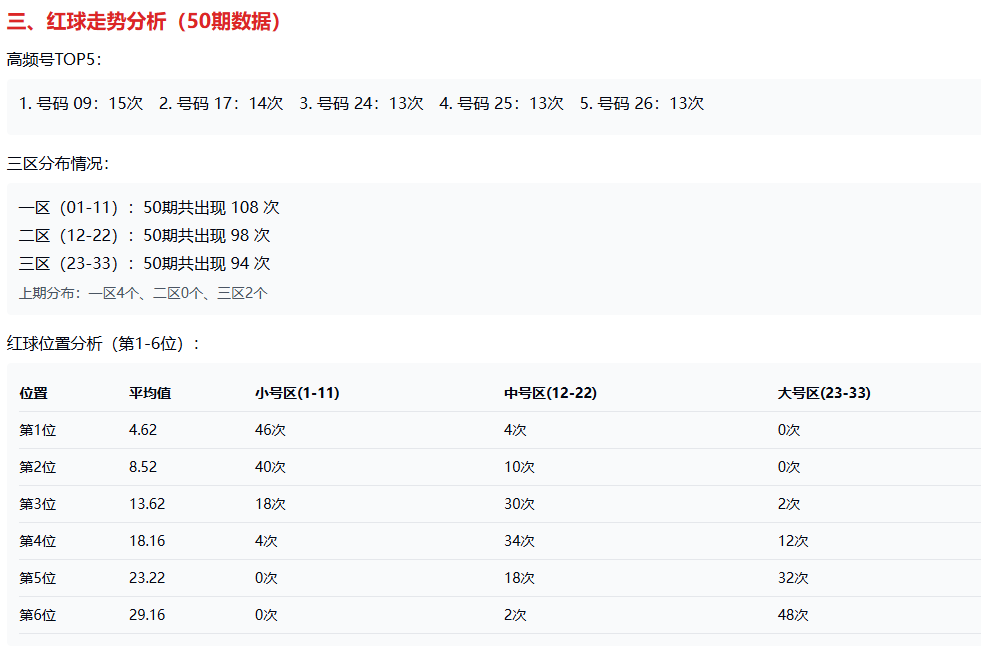
Task: Click the top entry 号码 09：15次
Action: coord(81,103)
